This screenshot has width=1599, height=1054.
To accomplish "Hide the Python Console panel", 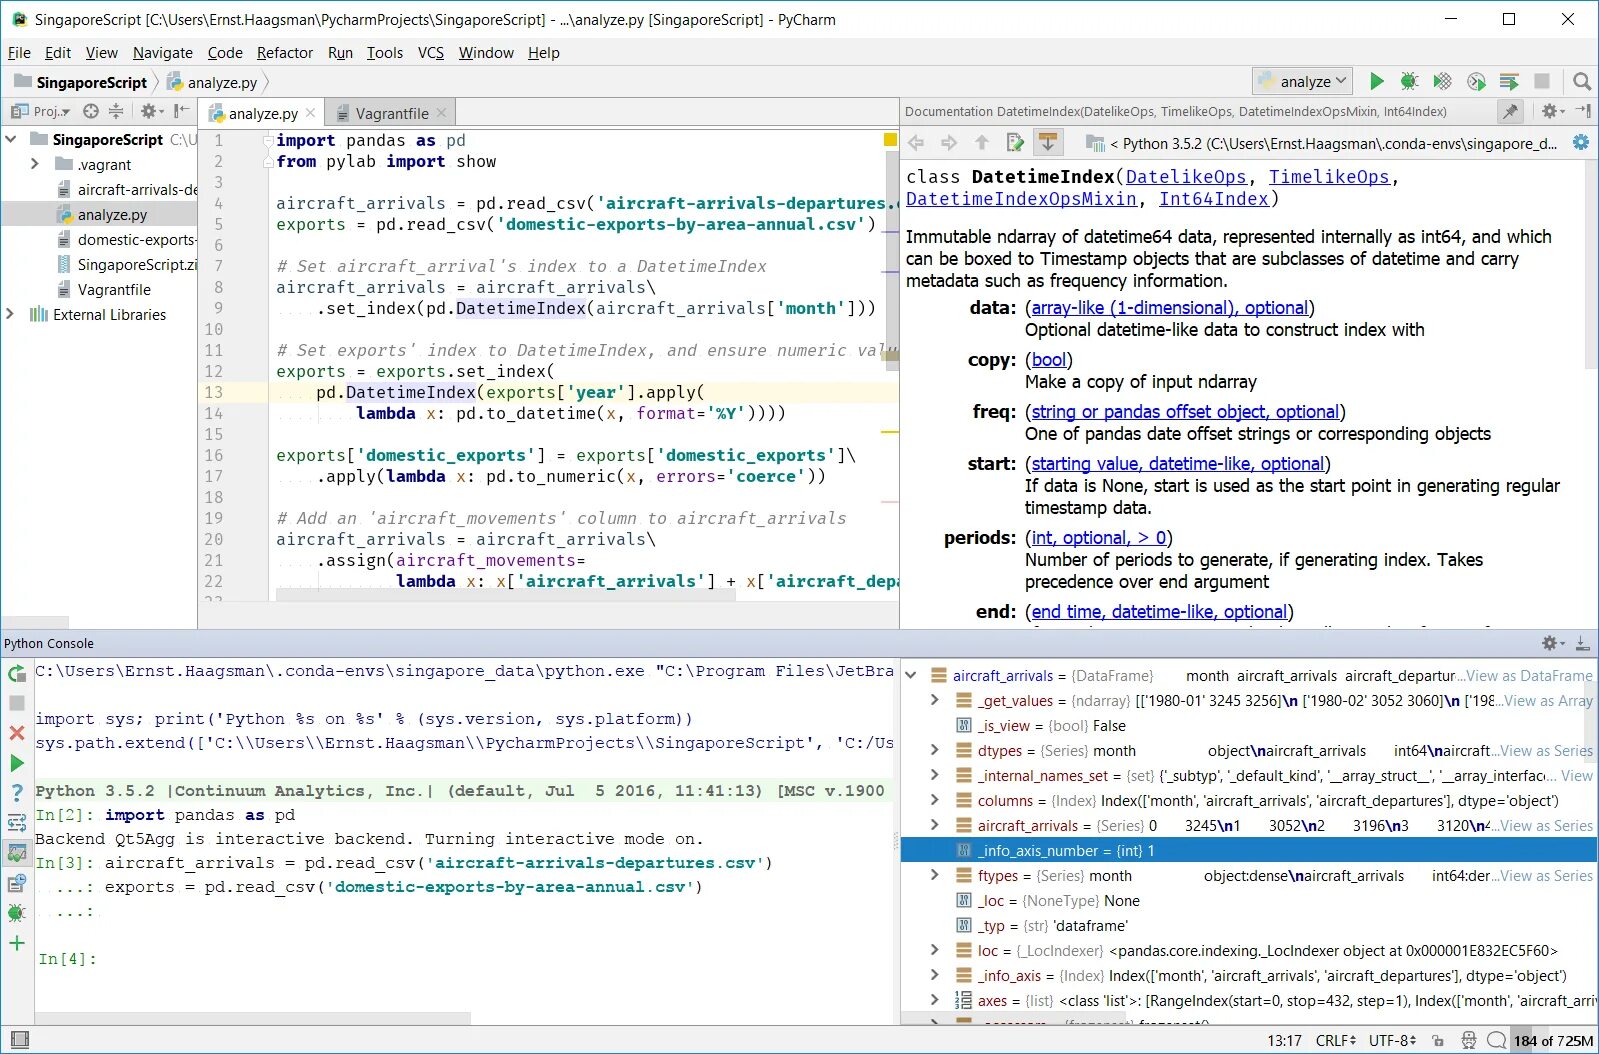I will click(1582, 643).
